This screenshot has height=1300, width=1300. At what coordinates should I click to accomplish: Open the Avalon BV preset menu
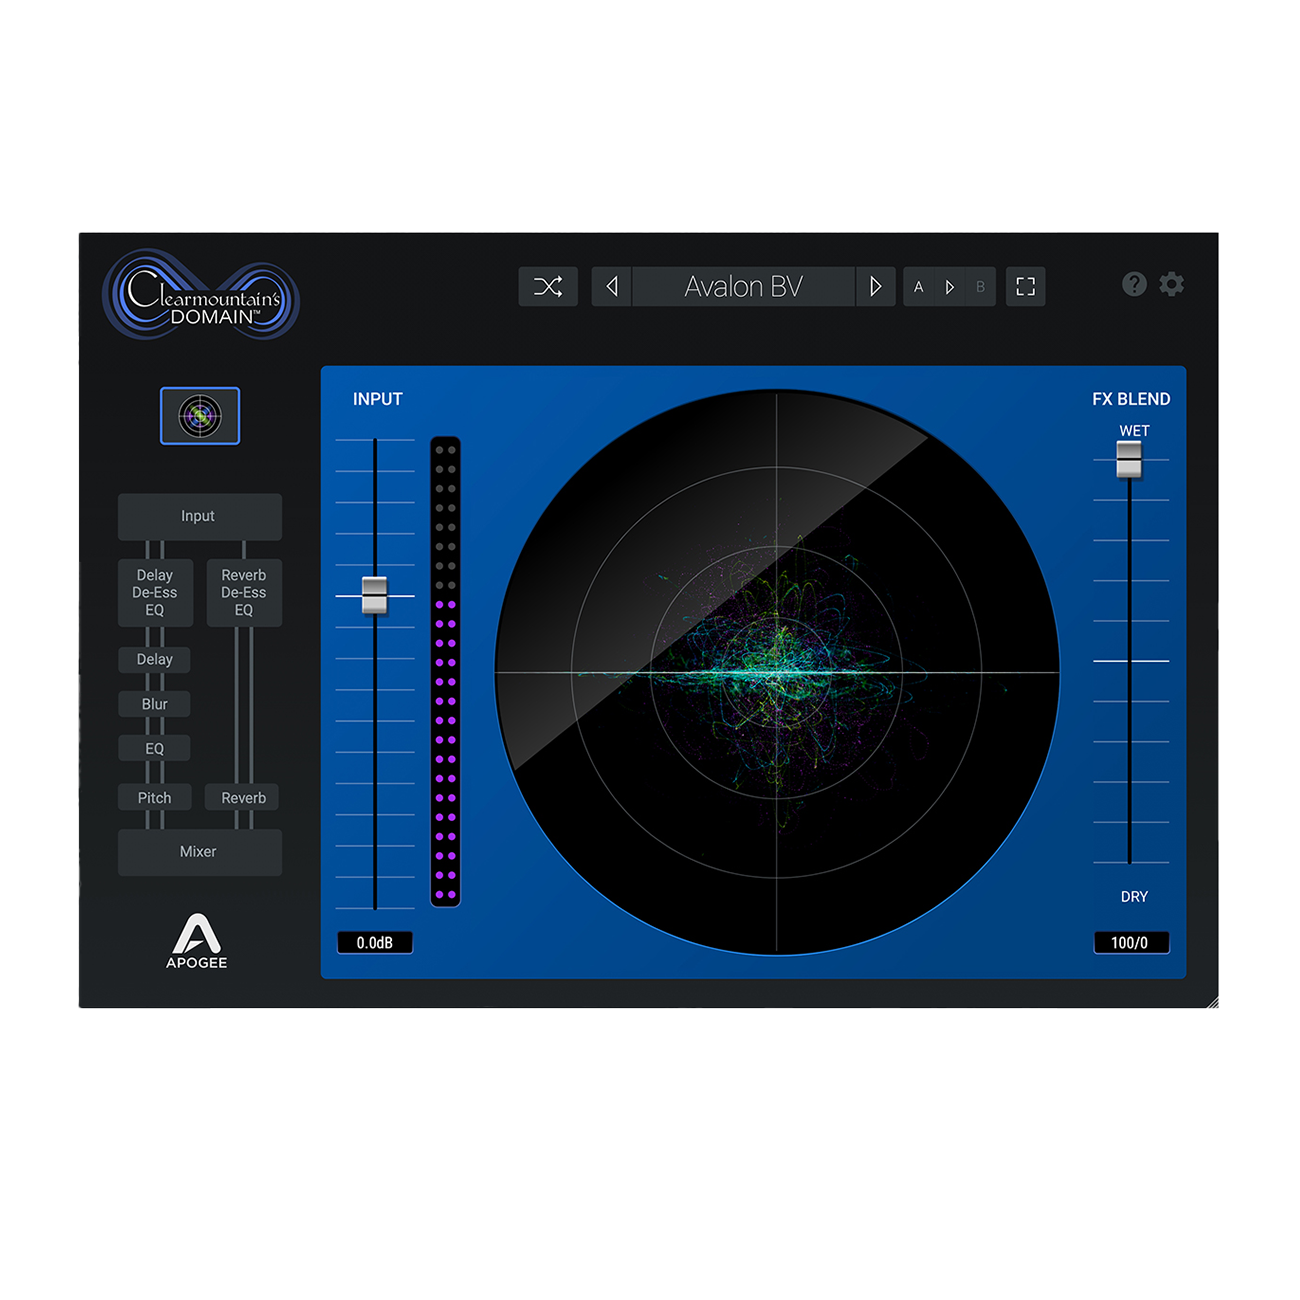point(743,287)
